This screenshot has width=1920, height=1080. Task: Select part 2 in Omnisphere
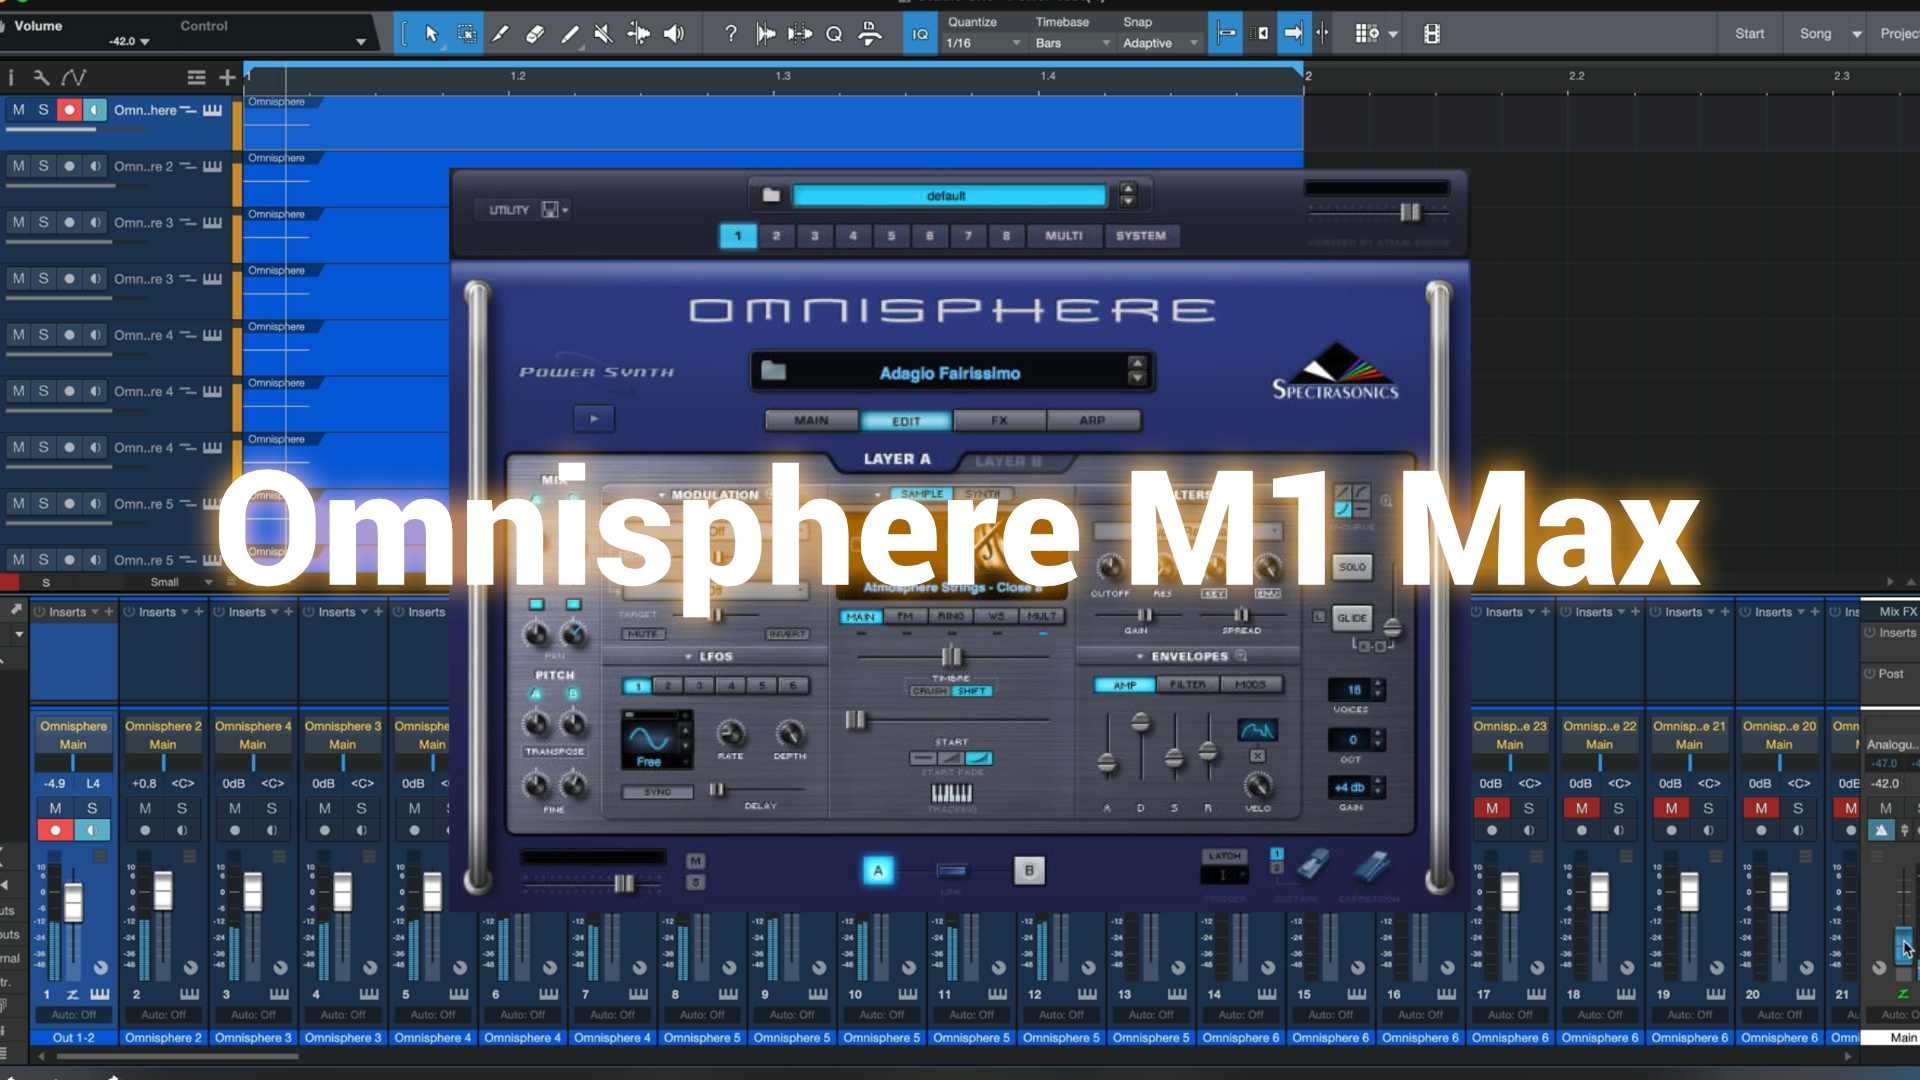pyautogui.click(x=776, y=236)
